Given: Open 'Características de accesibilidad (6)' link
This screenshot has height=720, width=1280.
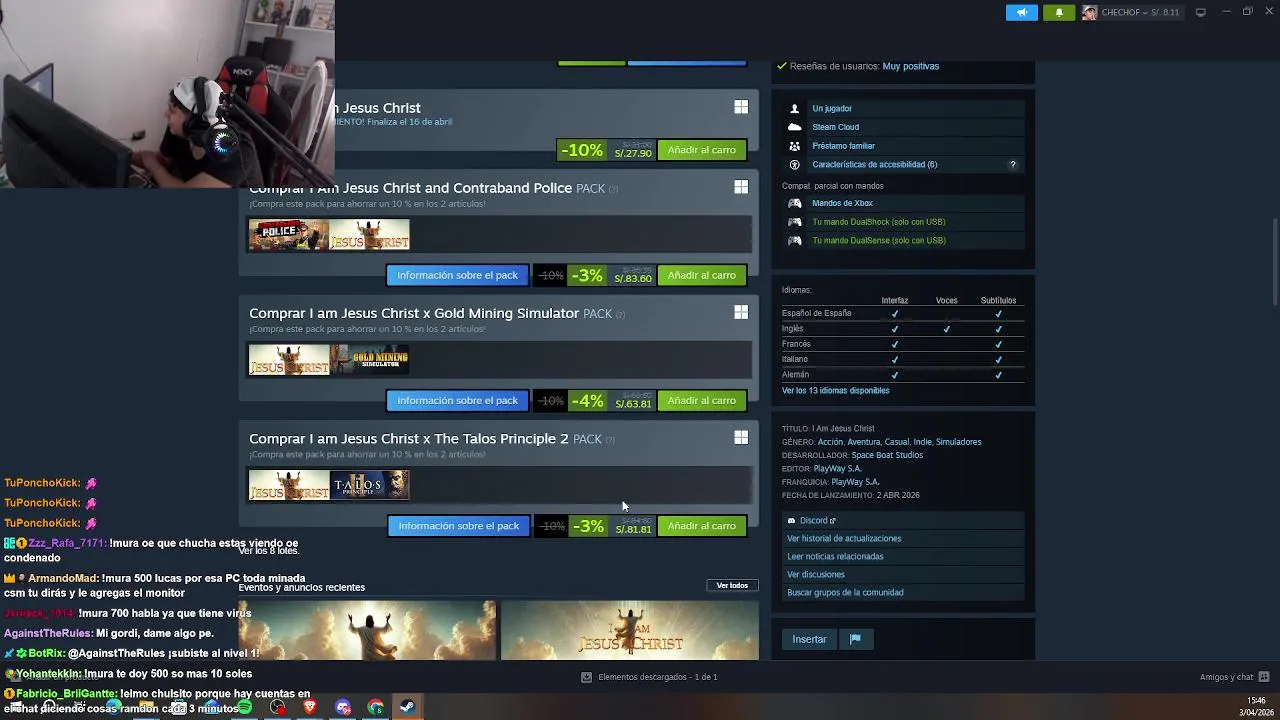Looking at the screenshot, I should coord(874,165).
